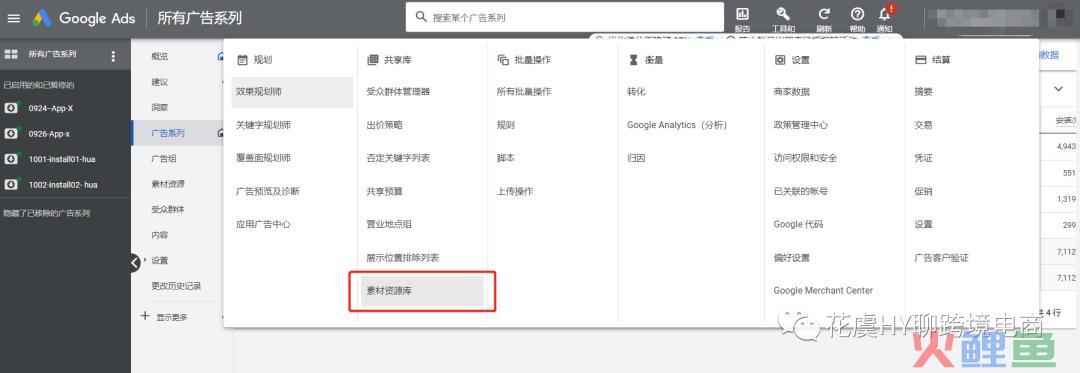Collapse the side panel with the arrow button
The width and height of the screenshot is (1080, 373).
click(x=135, y=262)
